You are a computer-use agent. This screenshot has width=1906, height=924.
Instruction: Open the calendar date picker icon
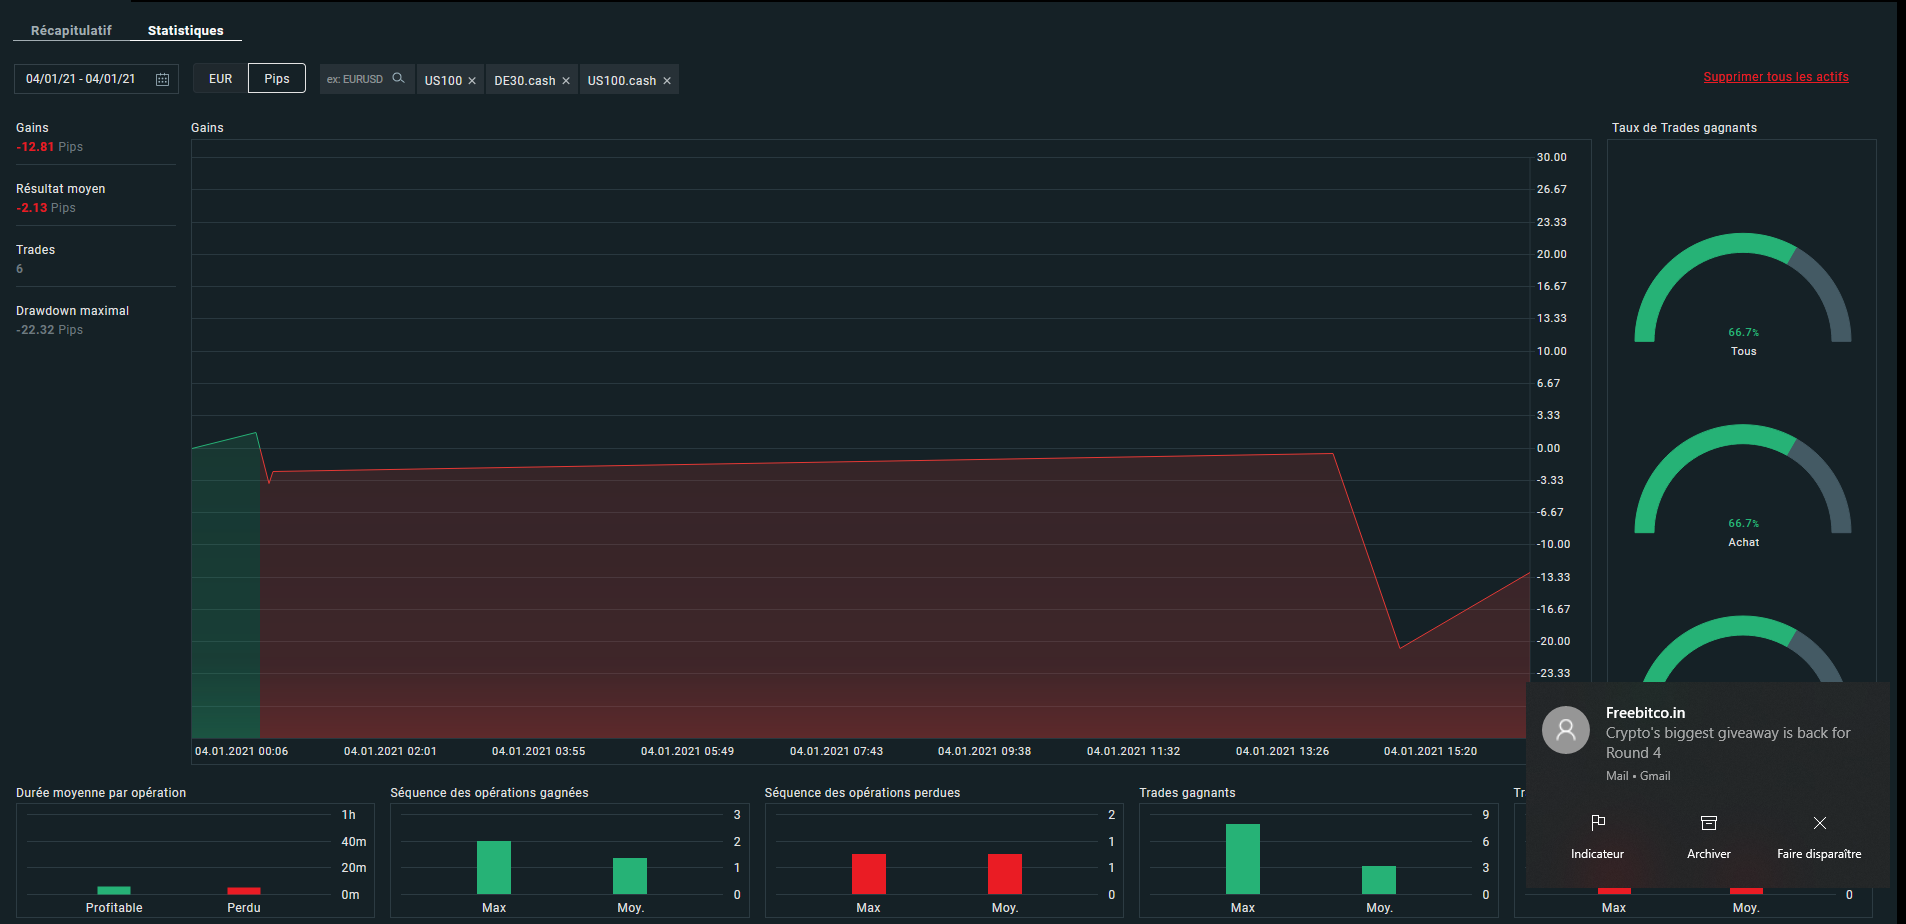[162, 79]
